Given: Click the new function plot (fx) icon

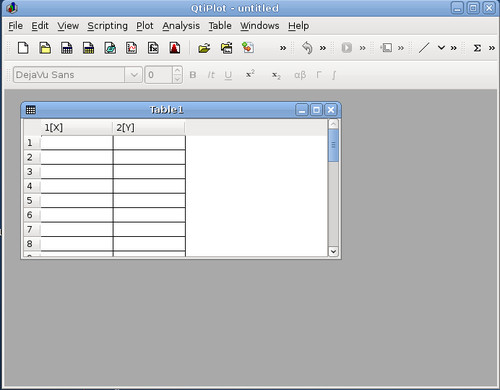Looking at the screenshot, I should pyautogui.click(x=153, y=48).
